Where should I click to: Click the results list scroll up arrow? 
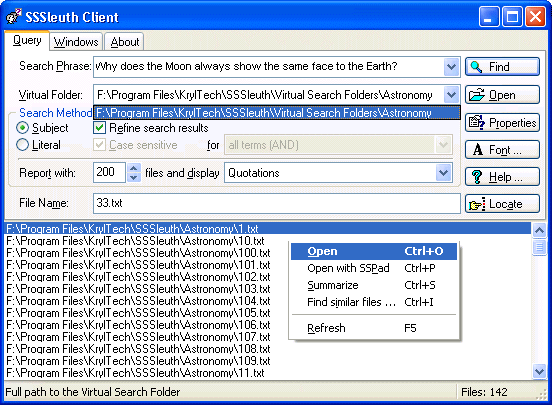(539, 230)
